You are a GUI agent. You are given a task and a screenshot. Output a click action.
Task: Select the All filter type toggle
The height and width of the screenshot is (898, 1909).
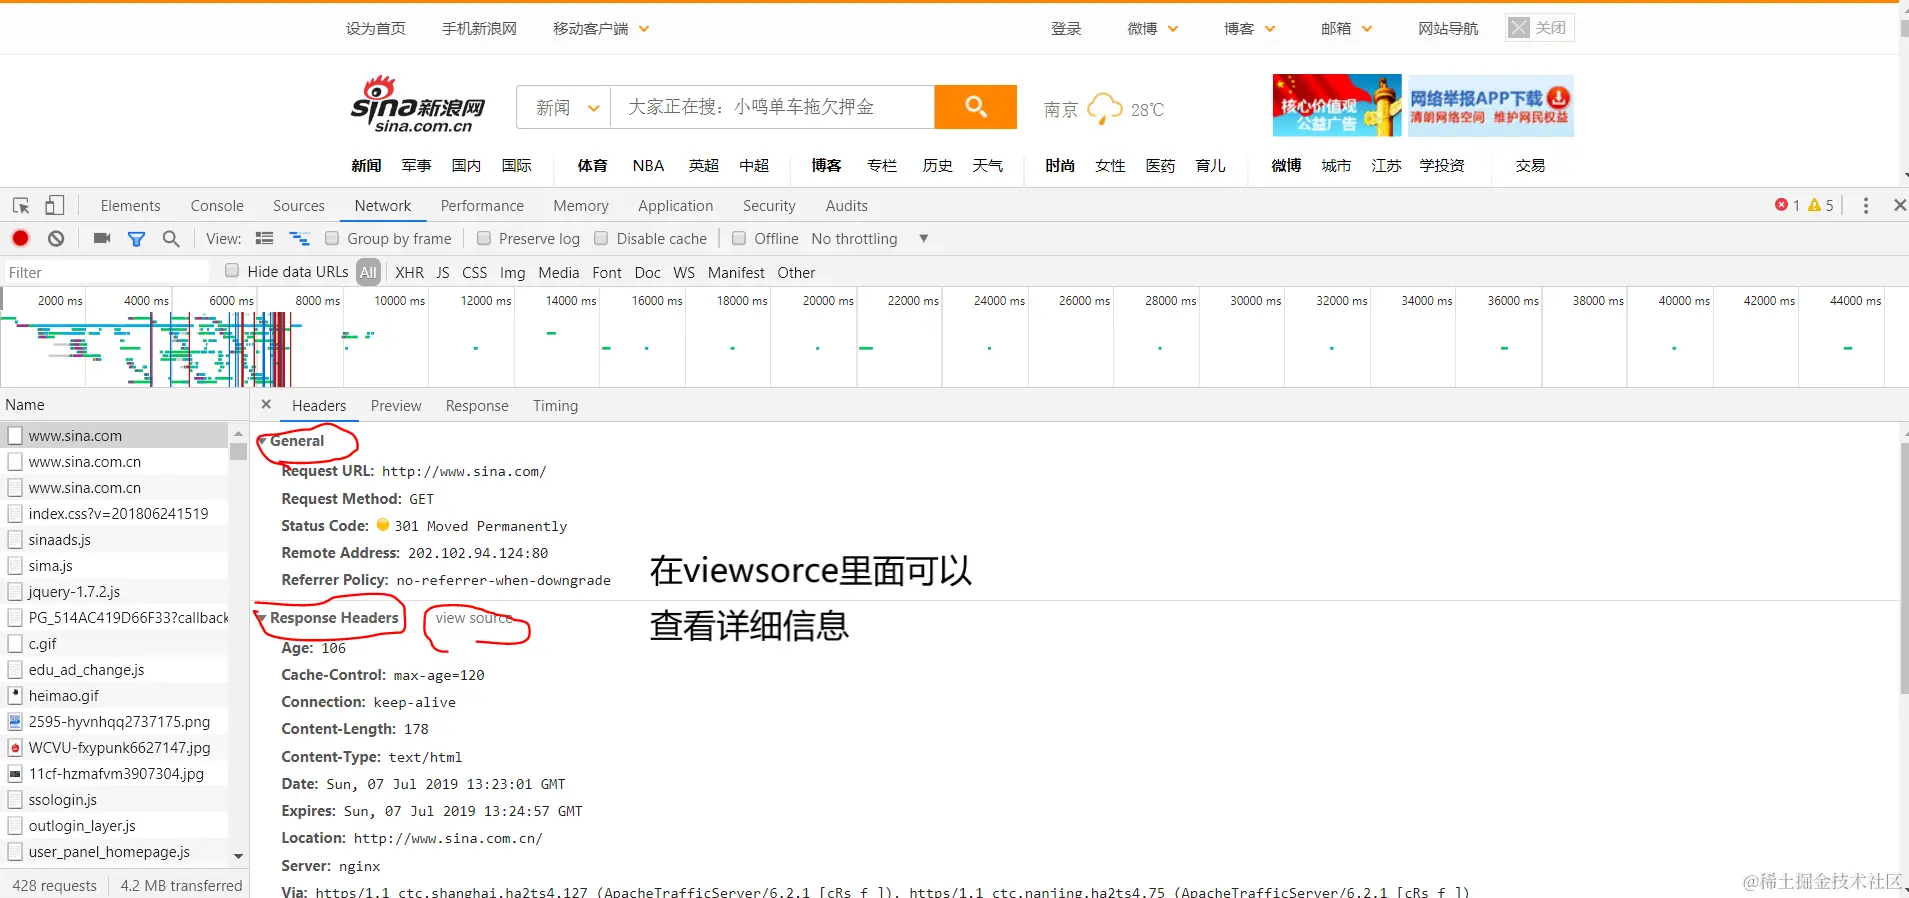point(368,272)
